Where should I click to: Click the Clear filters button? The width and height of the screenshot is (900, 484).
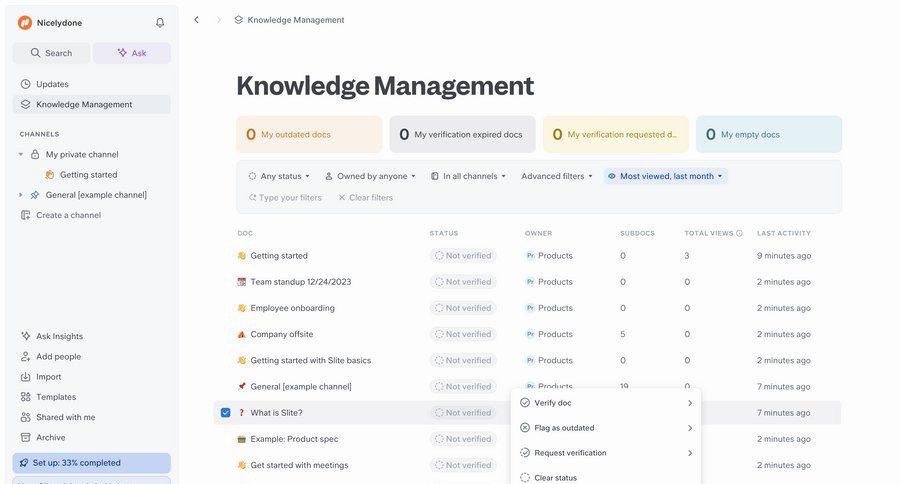365,198
